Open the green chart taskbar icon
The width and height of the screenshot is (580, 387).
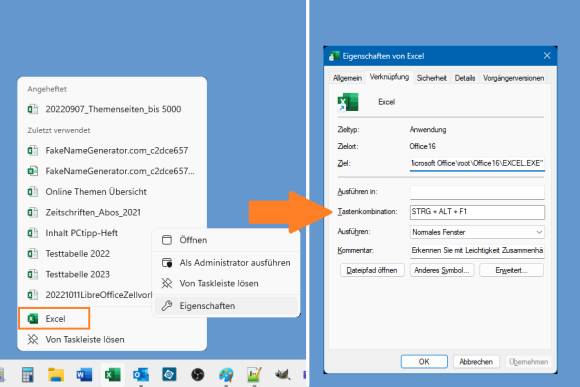254,374
